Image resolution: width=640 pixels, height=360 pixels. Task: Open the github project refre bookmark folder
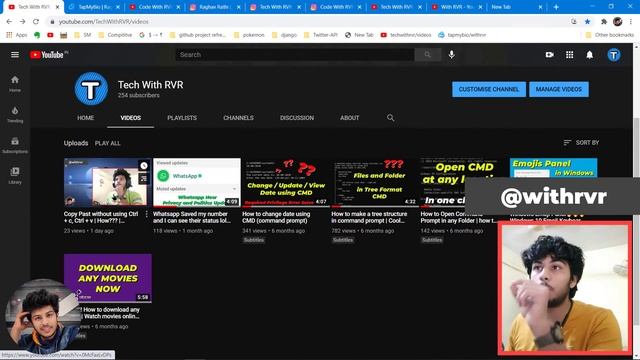click(x=198, y=35)
